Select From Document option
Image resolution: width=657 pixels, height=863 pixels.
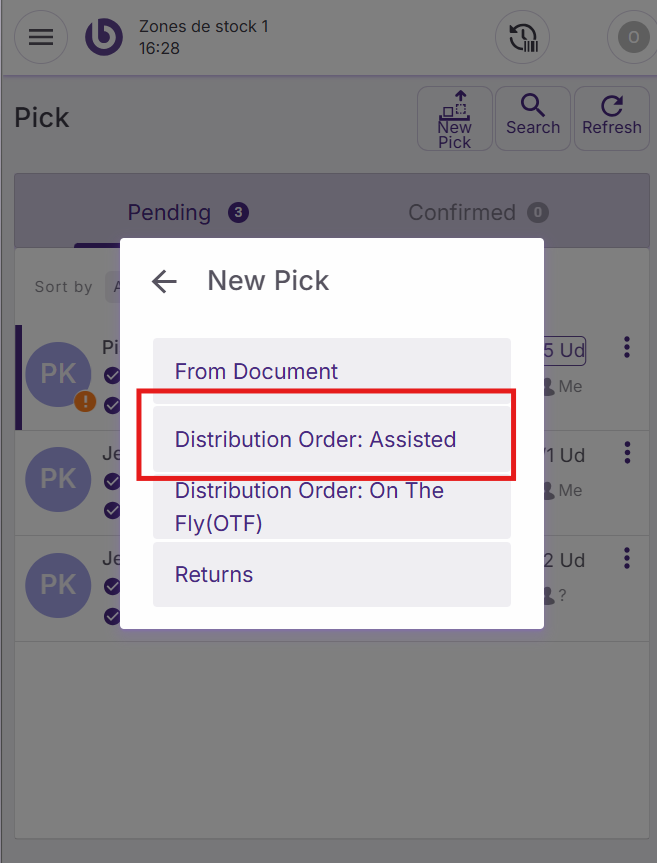tap(331, 371)
